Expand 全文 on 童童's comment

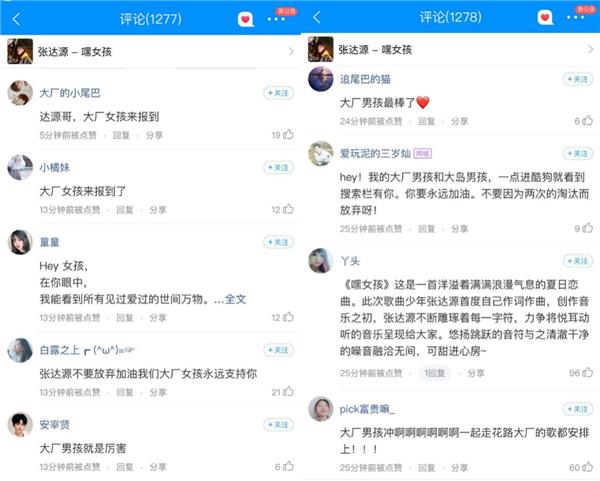coord(235,299)
